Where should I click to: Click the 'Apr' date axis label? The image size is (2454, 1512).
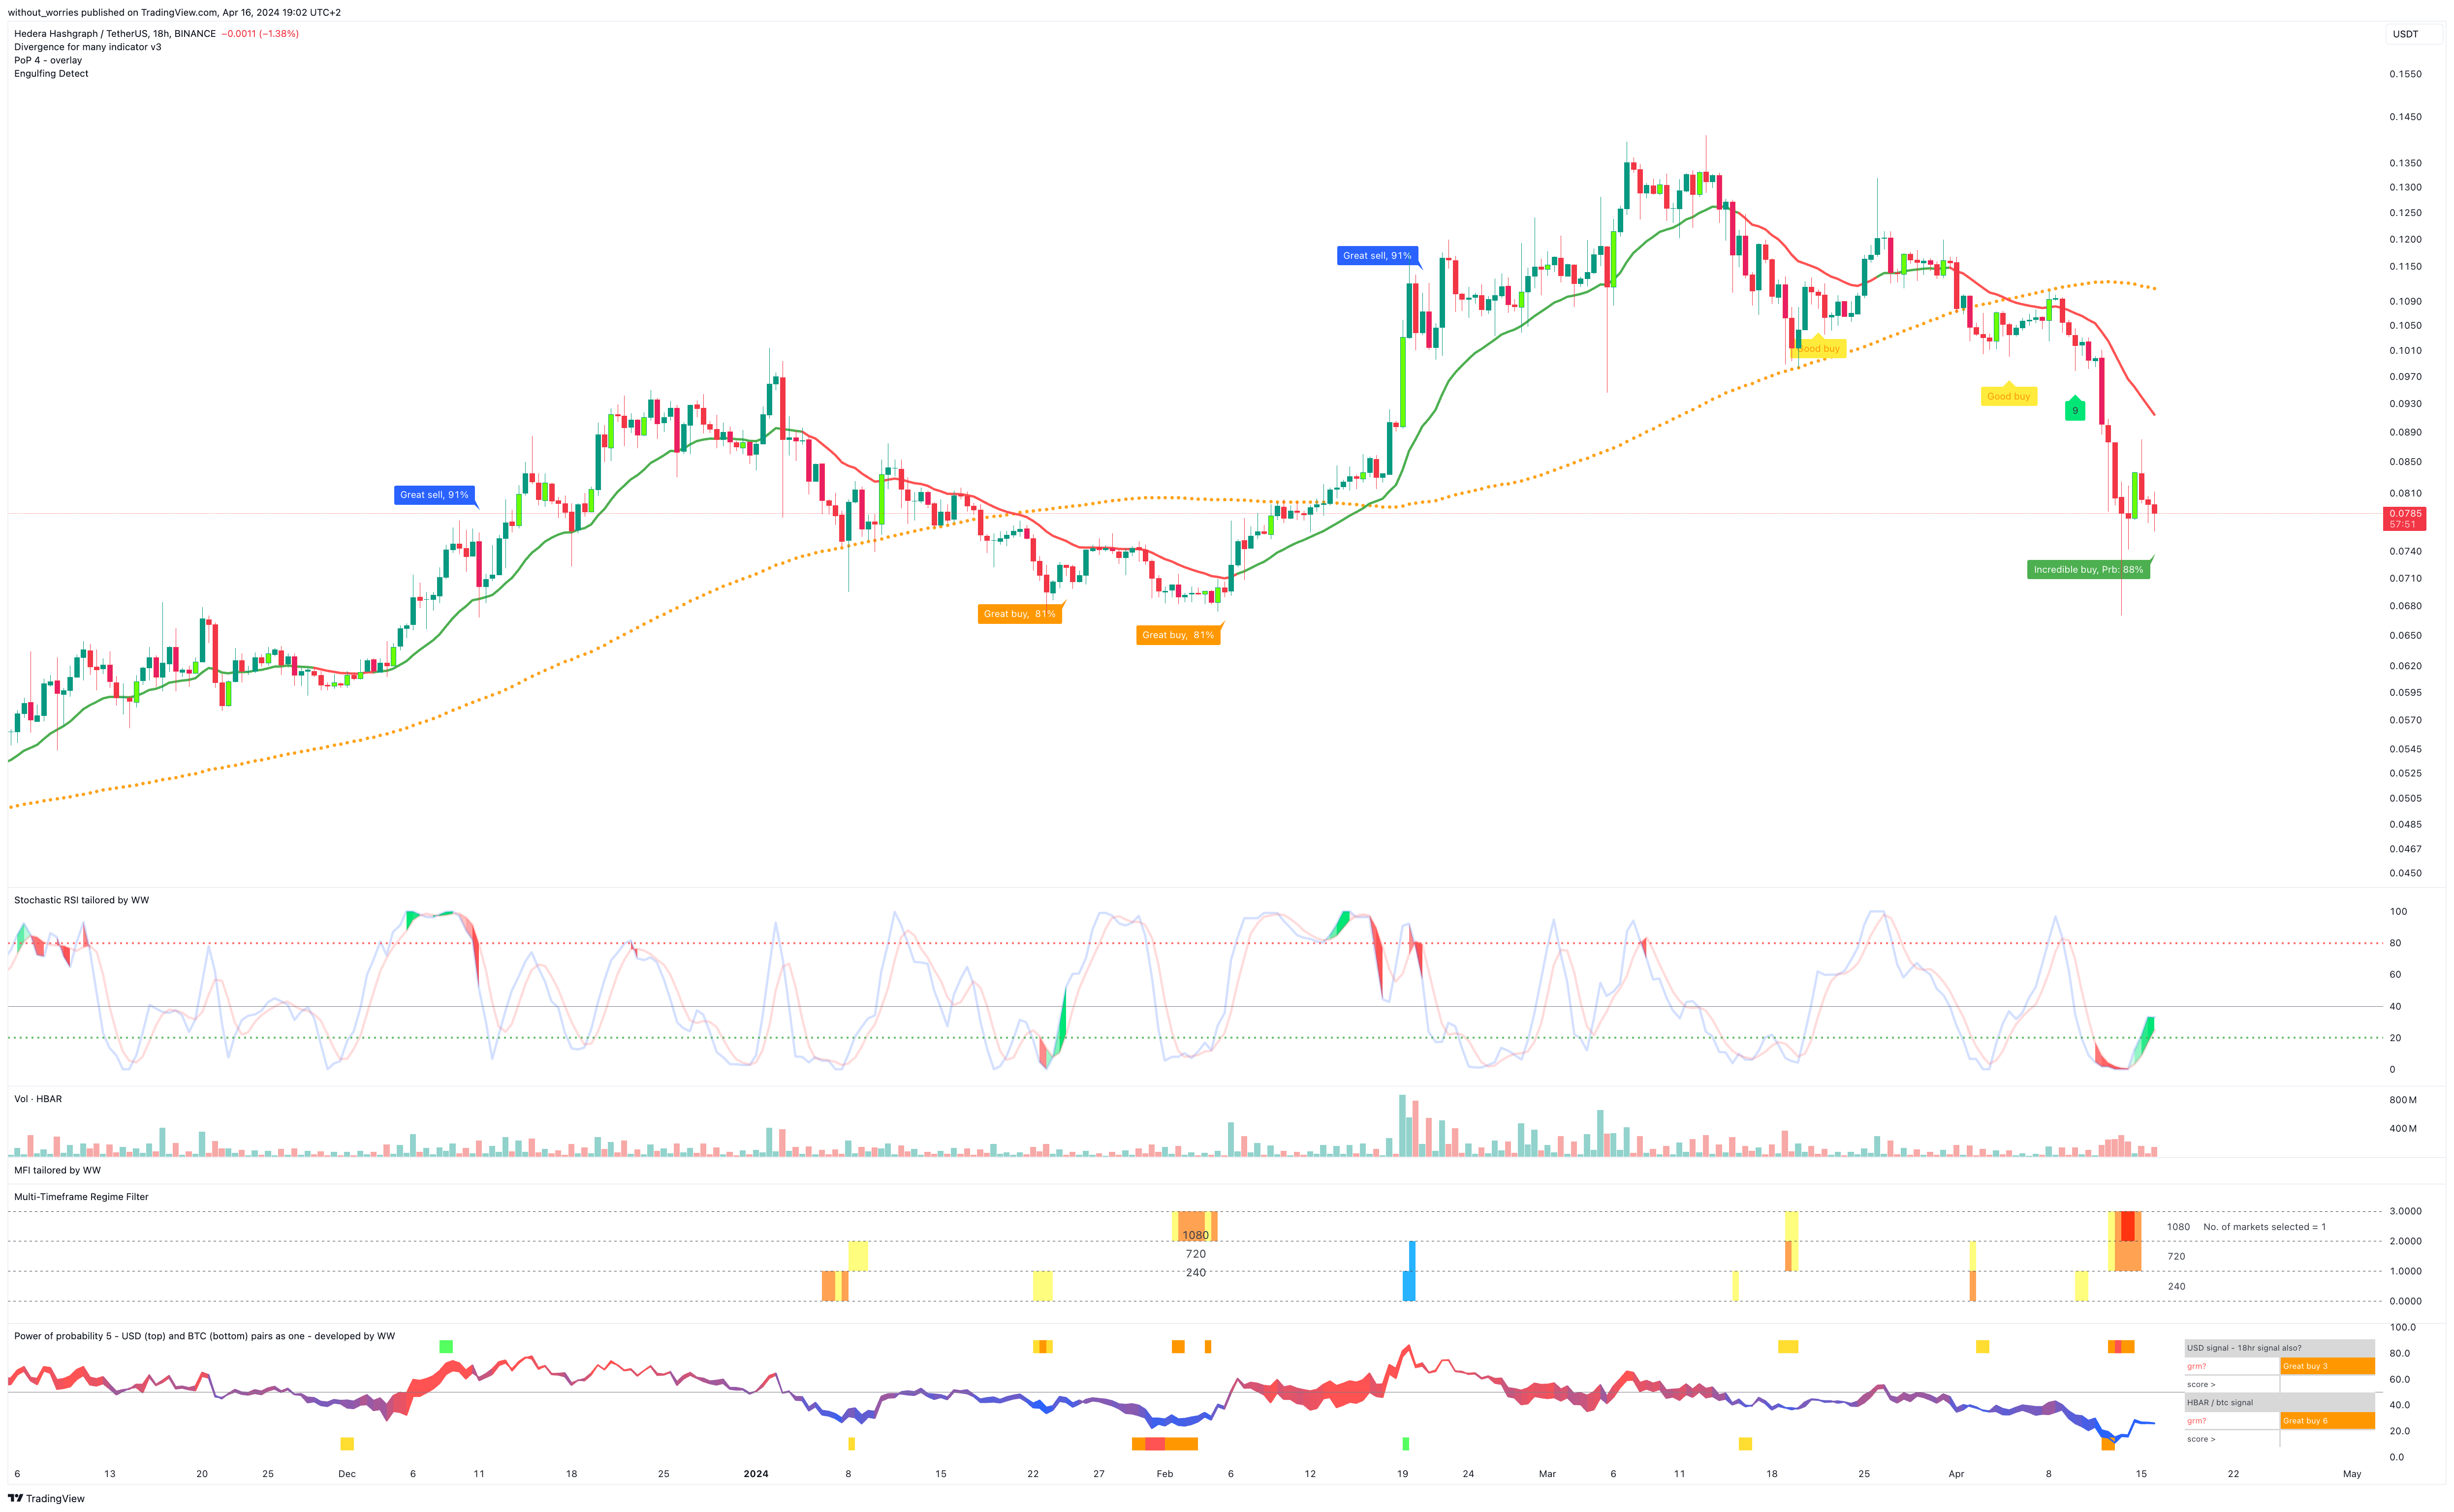1957,1474
